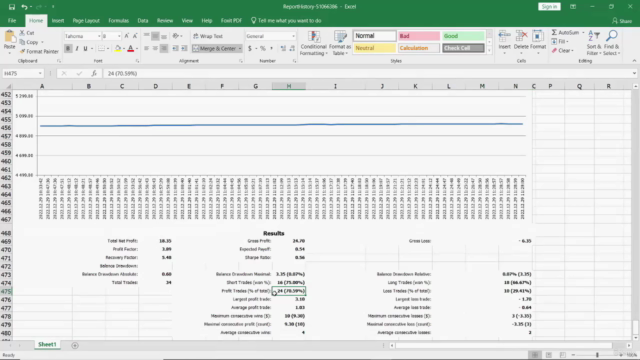This screenshot has width=640, height=360.
Task: Click the Copy button
Action: (x=29, y=42)
